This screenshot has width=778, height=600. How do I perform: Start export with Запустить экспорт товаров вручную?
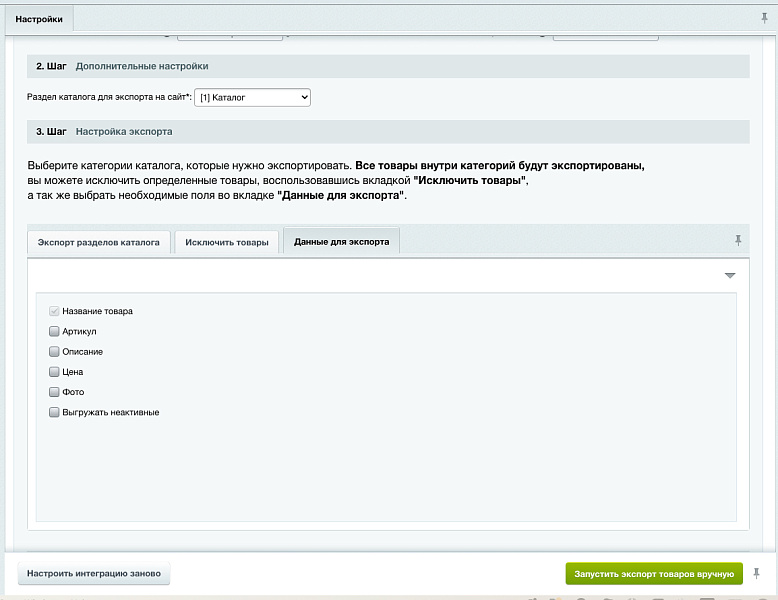(654, 574)
